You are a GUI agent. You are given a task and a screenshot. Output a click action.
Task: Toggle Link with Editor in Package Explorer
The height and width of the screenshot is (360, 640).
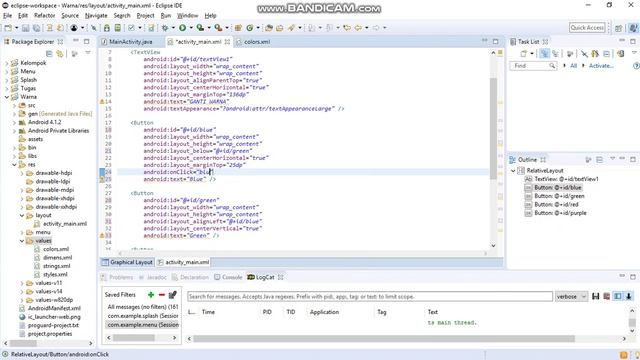pyautogui.click(x=60, y=53)
